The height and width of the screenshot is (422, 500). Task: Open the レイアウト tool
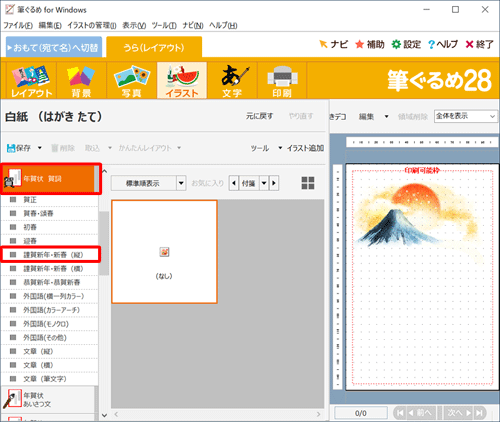click(x=32, y=81)
